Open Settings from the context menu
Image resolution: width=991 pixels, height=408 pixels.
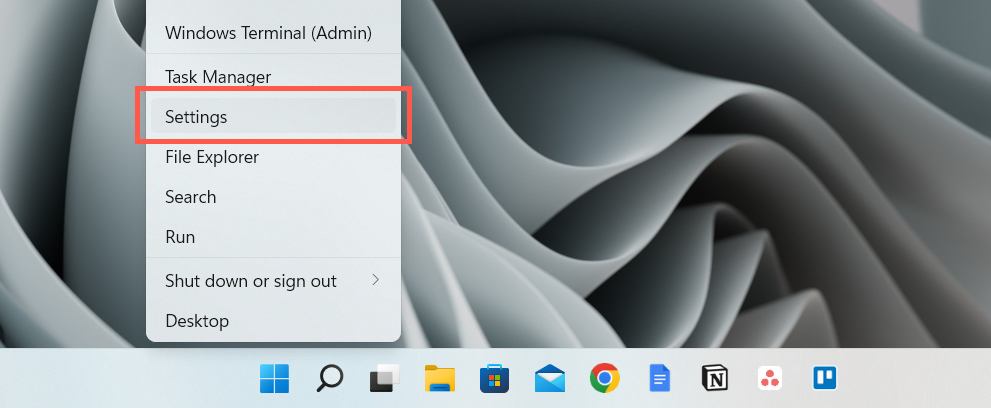[x=274, y=117]
